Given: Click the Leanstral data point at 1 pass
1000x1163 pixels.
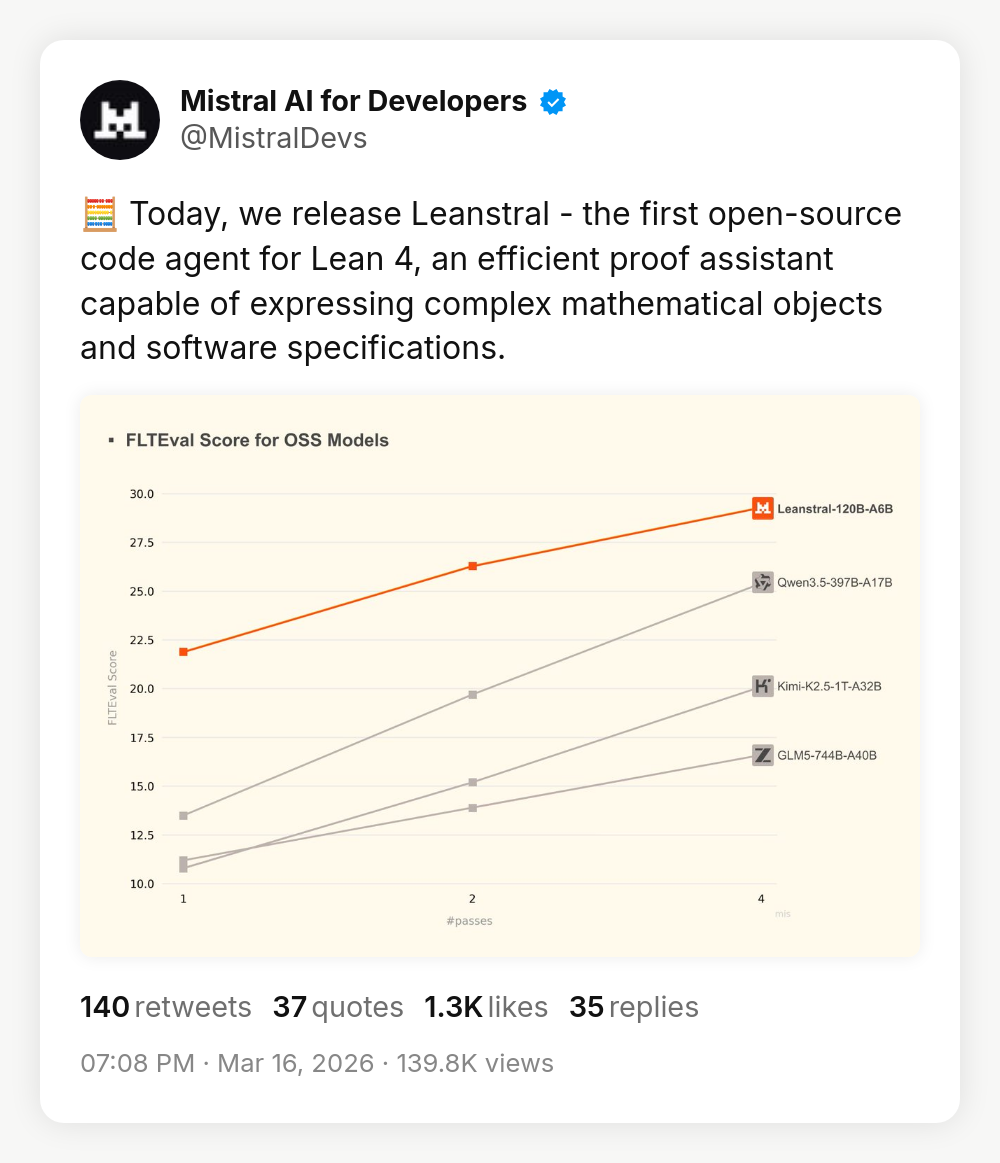Looking at the screenshot, I should point(183,652).
